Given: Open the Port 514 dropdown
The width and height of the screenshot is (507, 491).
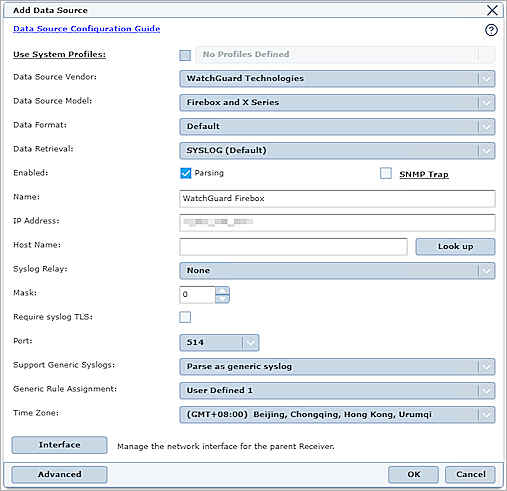Looking at the screenshot, I should 219,343.
